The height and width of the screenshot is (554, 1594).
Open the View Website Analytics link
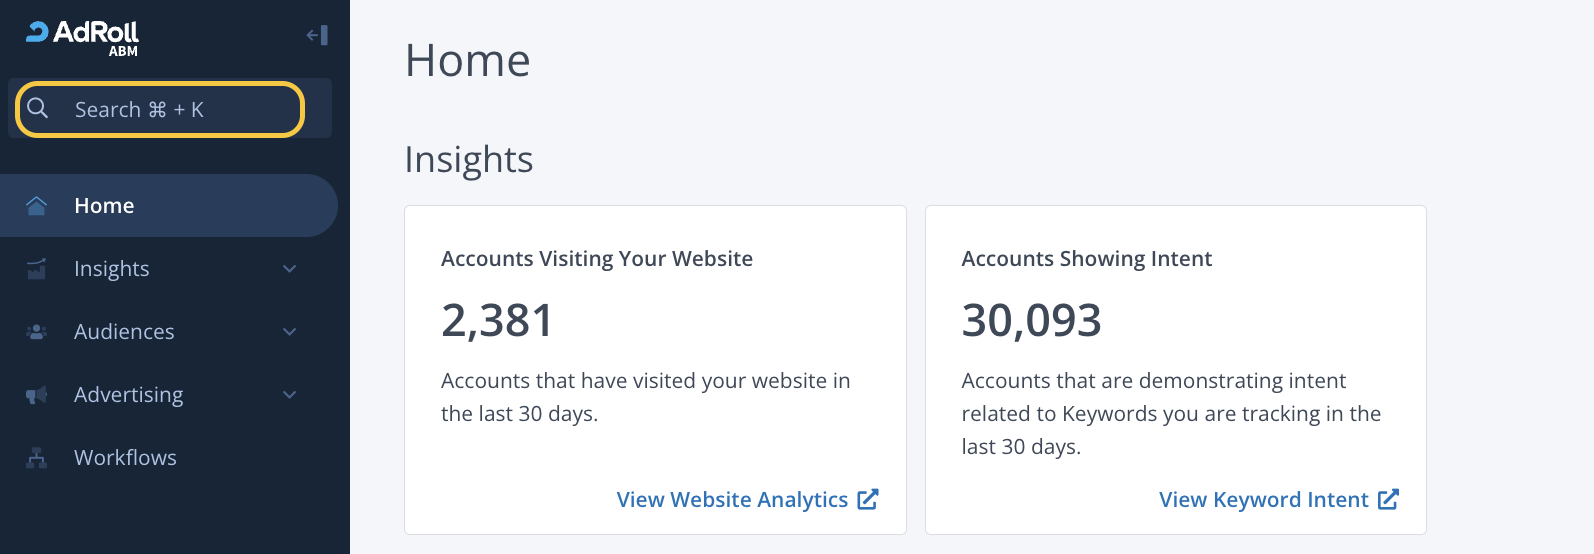[732, 500]
